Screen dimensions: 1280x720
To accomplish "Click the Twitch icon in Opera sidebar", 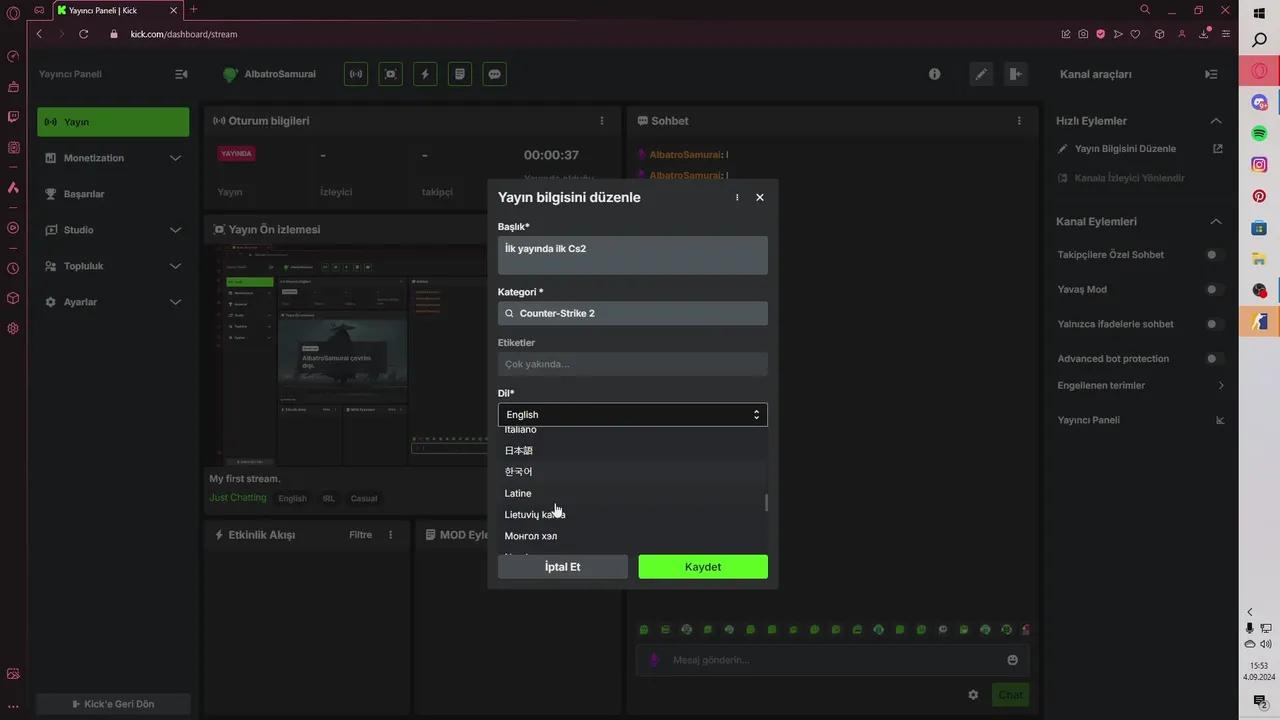I will click(13, 117).
